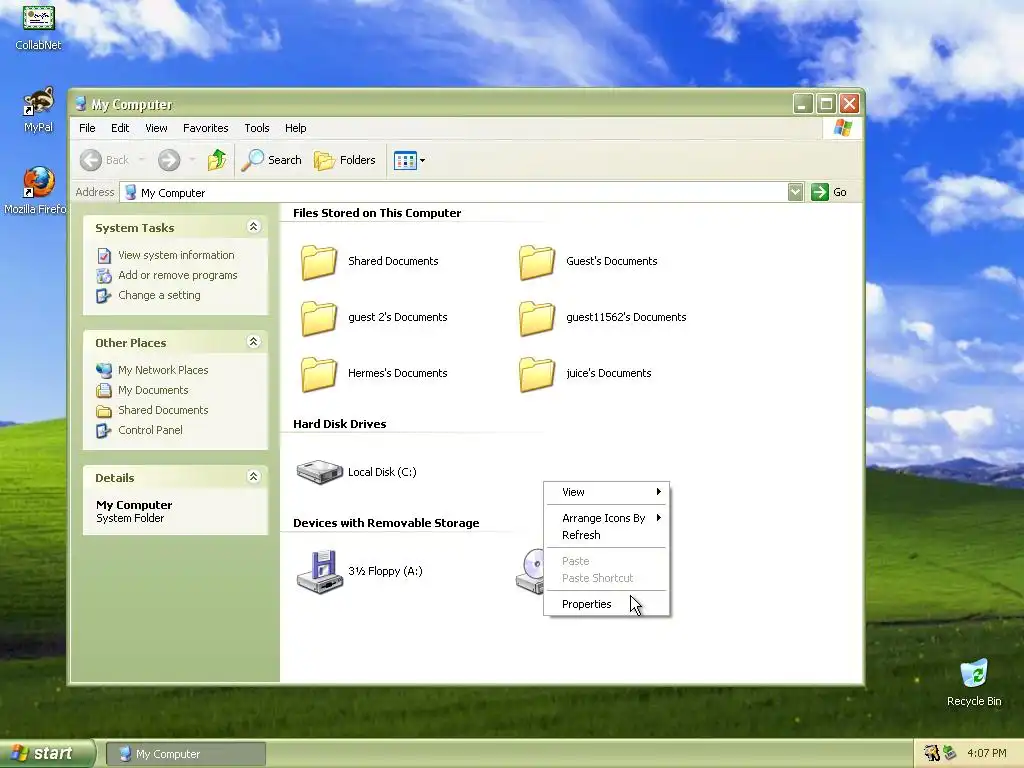Click My Computer taskbar button
The height and width of the screenshot is (768, 1024).
point(186,754)
